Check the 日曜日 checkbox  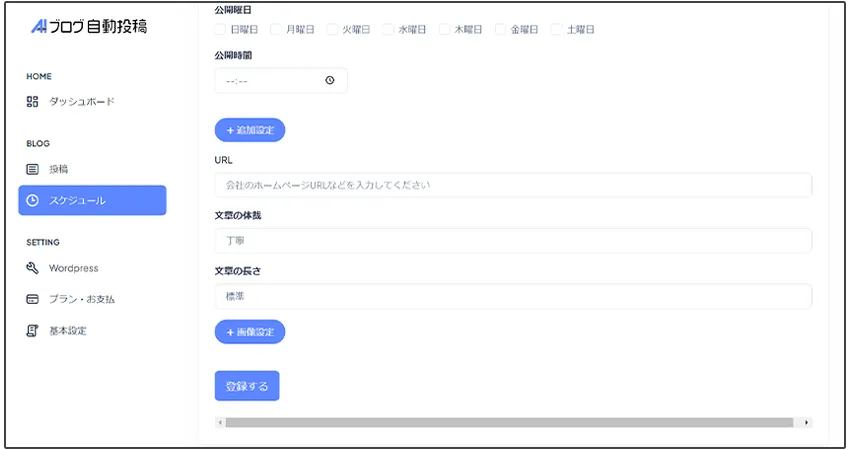point(220,30)
